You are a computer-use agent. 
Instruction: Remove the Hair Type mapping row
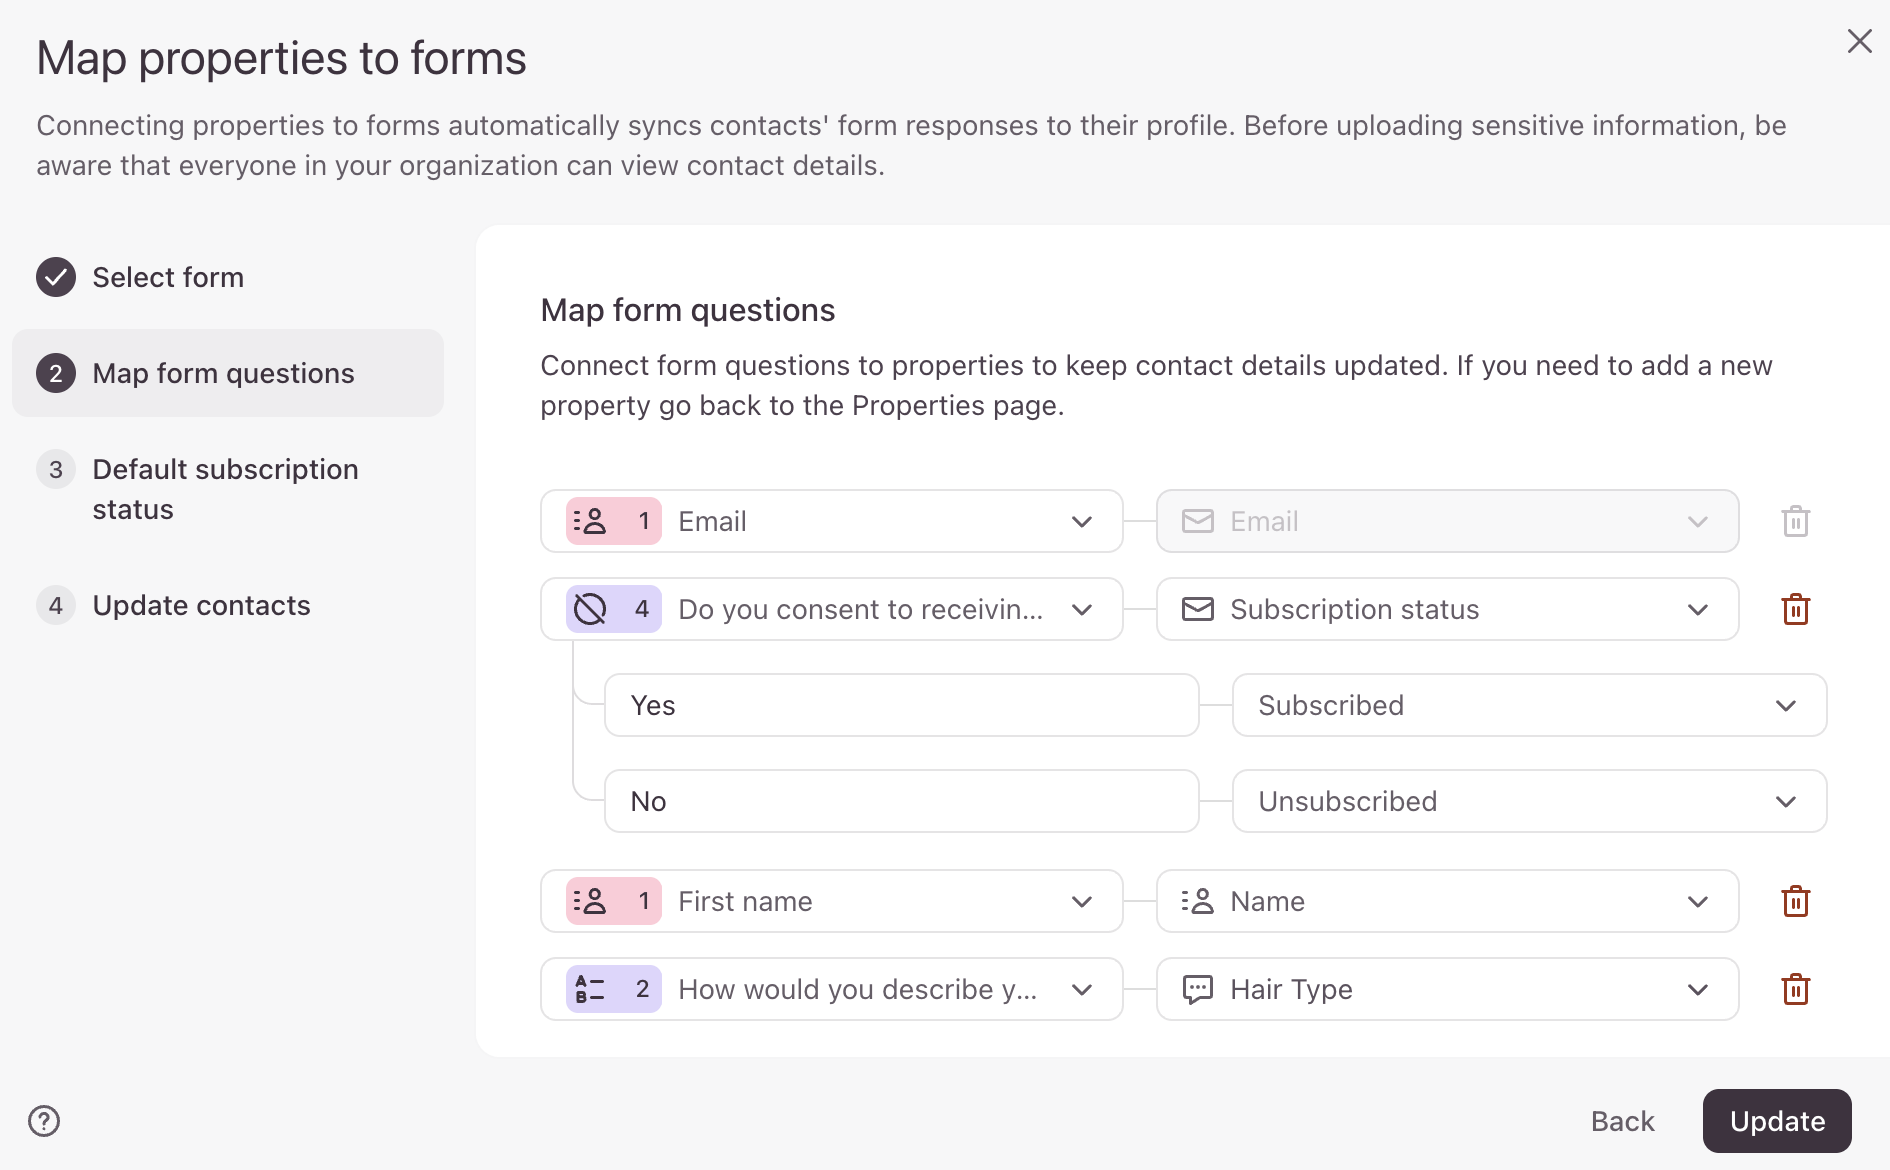pyautogui.click(x=1795, y=989)
